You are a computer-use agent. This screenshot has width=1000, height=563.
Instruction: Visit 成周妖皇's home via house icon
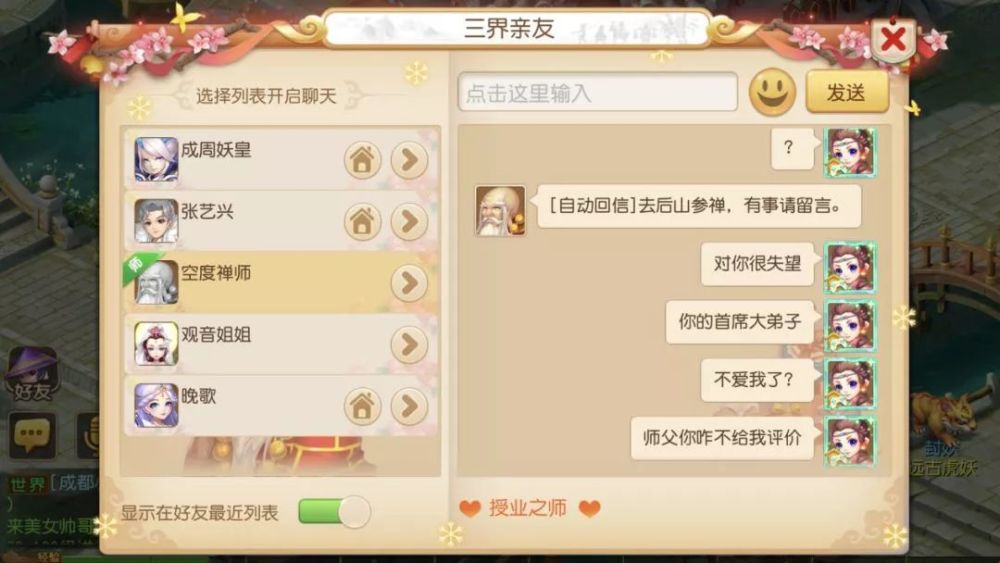pos(362,160)
